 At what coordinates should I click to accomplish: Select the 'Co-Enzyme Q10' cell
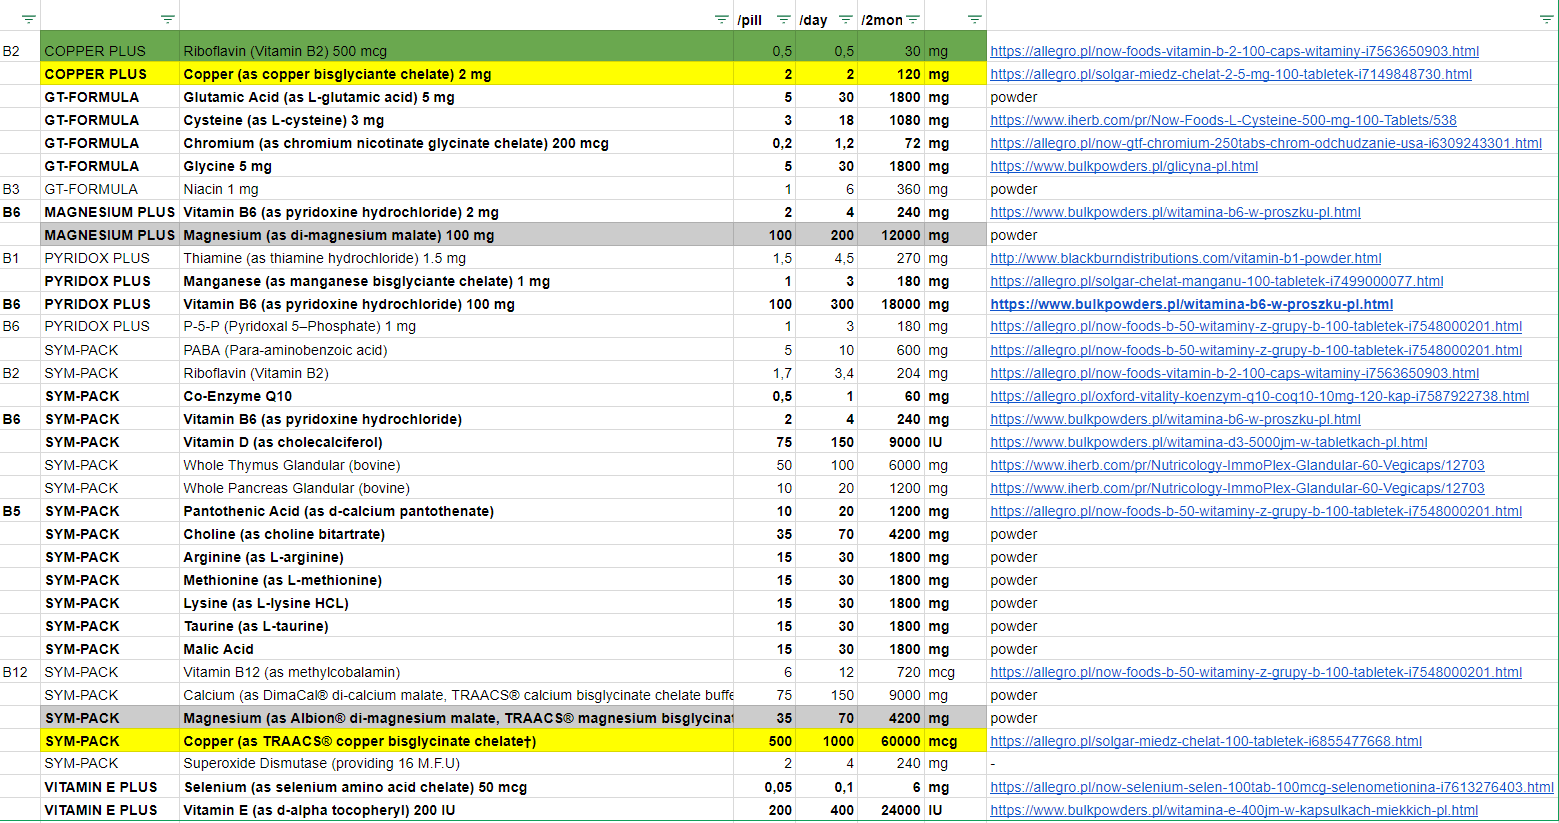click(456, 396)
